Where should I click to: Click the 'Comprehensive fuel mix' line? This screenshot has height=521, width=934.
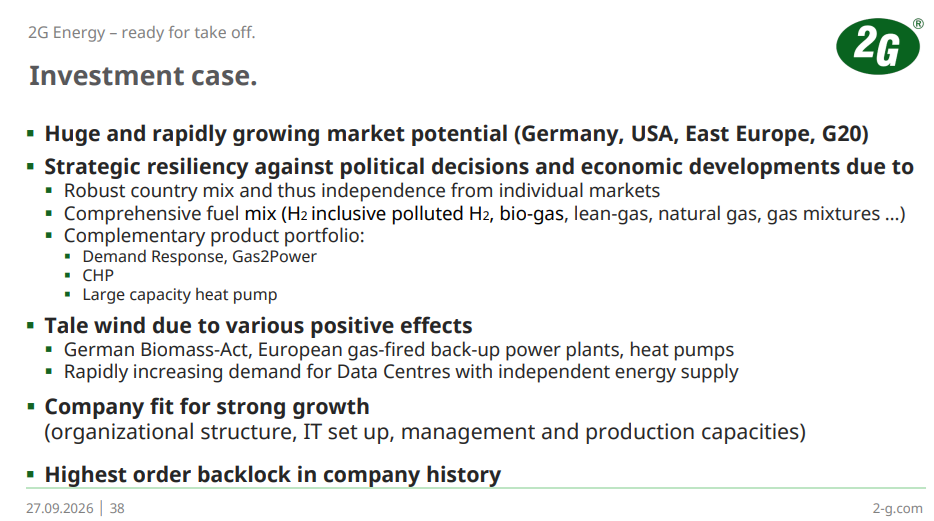[x=484, y=213]
